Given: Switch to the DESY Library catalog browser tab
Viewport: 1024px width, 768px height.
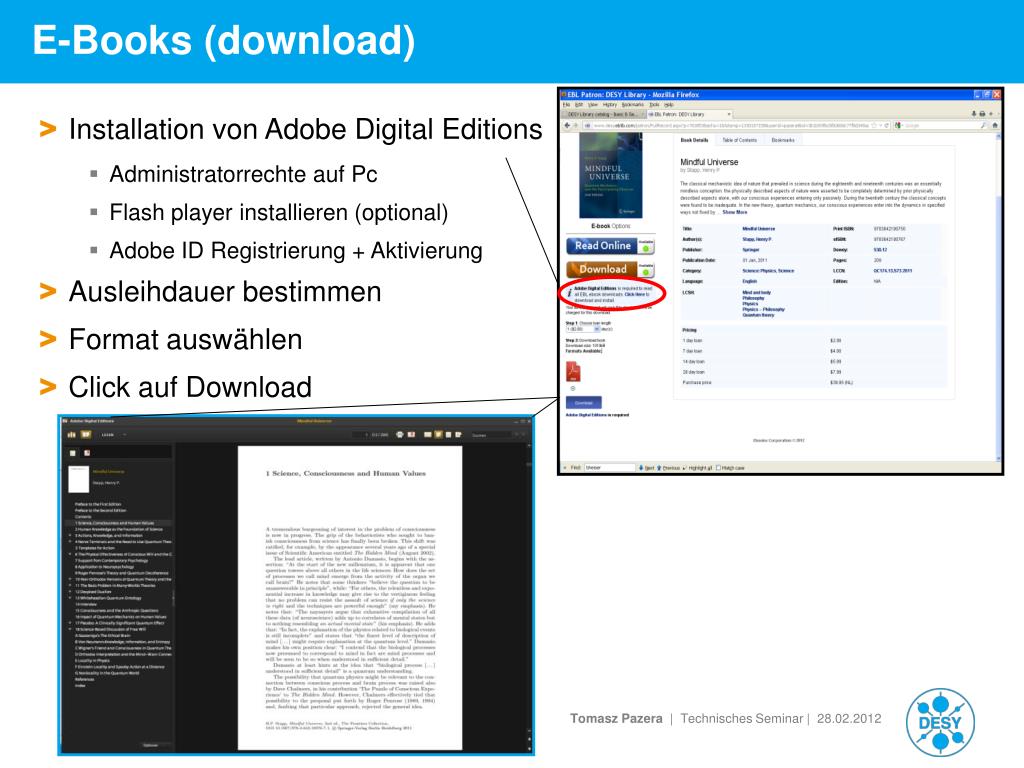Looking at the screenshot, I should tap(603, 114).
